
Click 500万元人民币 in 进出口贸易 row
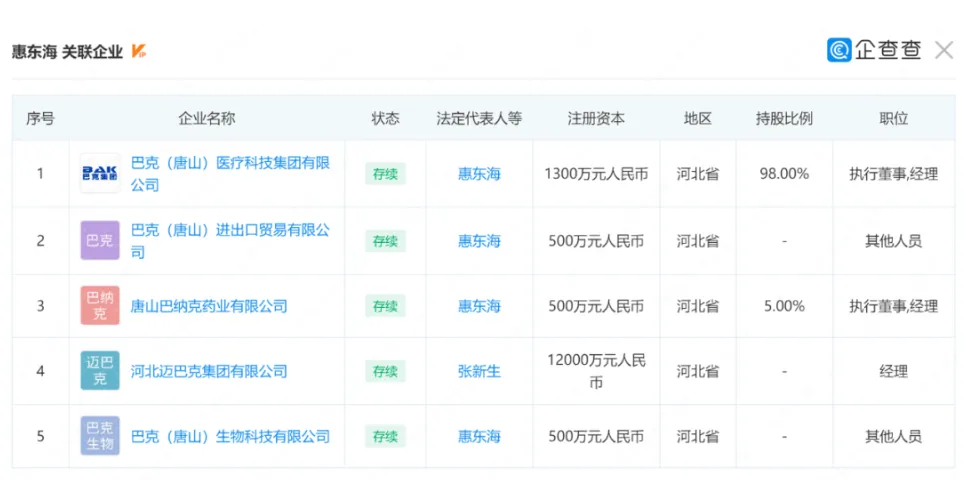coord(596,241)
